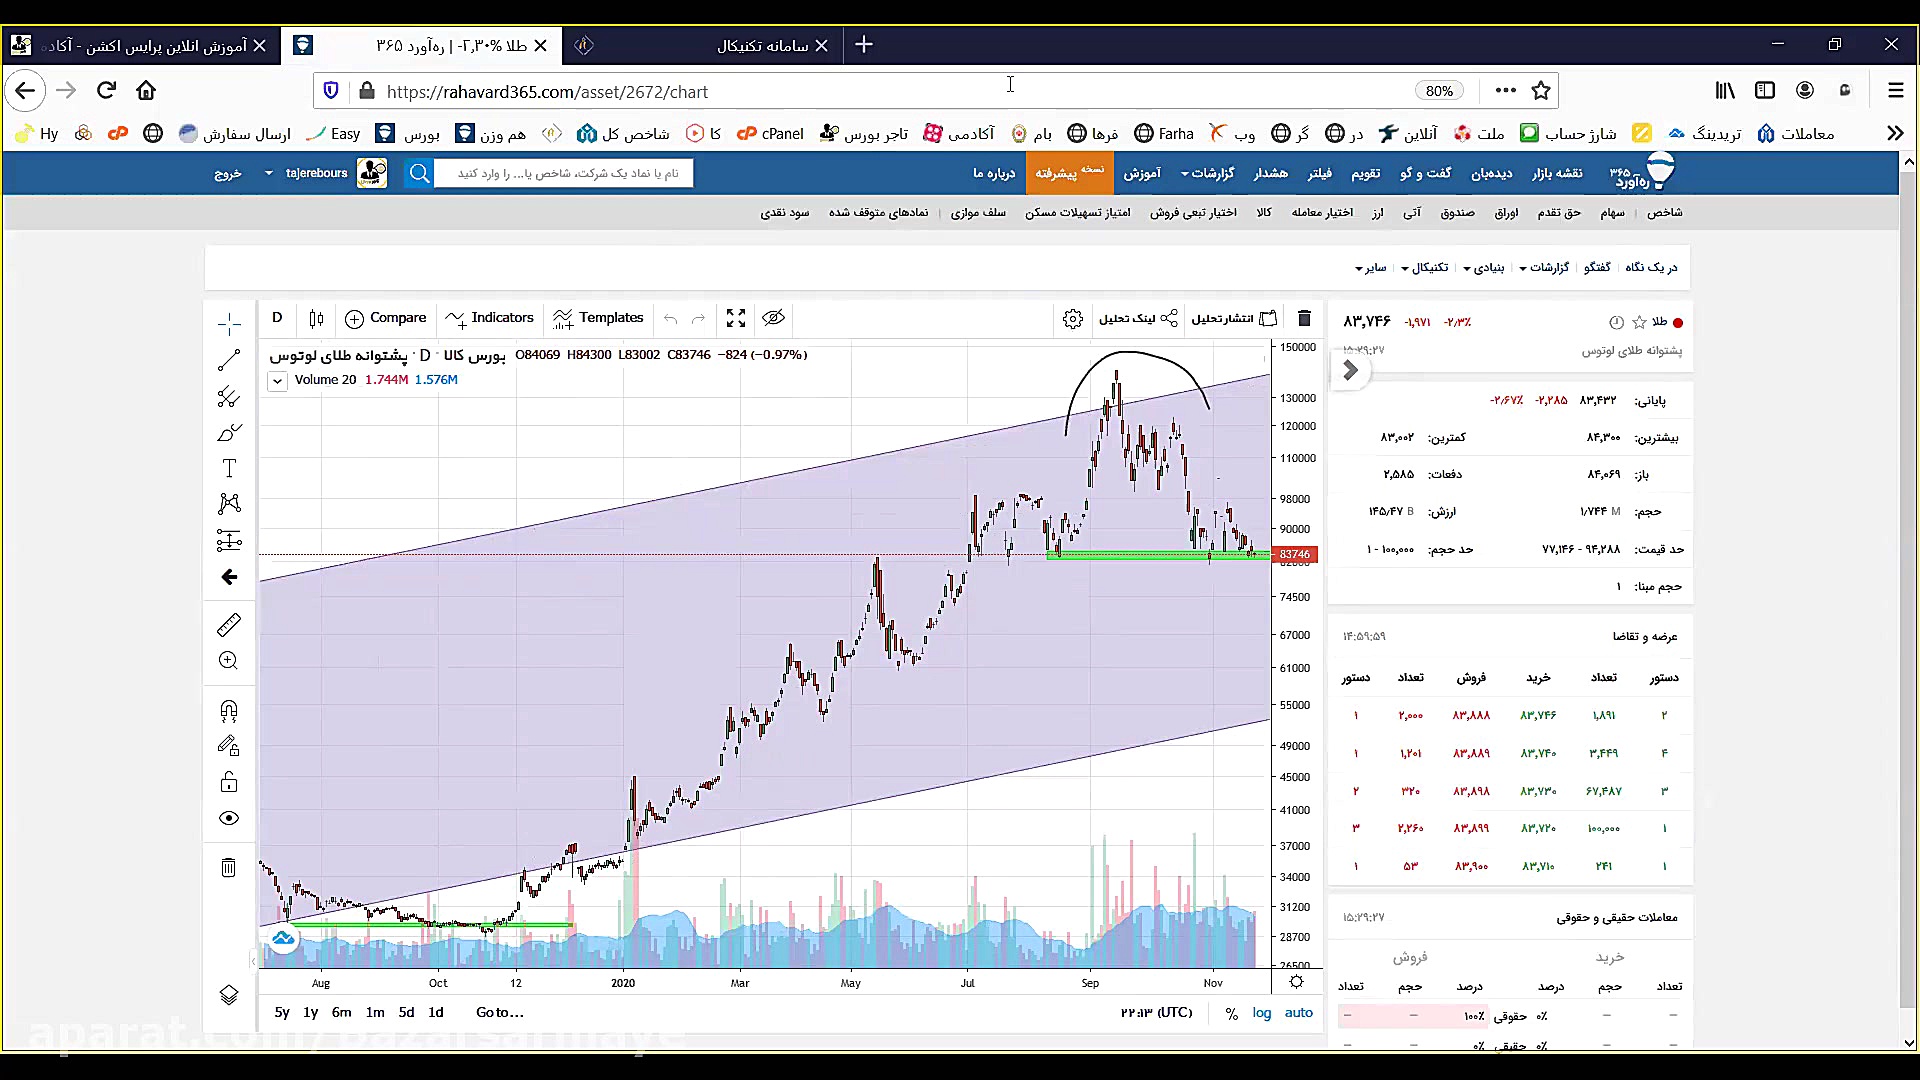The width and height of the screenshot is (1920, 1080).
Task: Toggle auto scale on chart
Action: pyautogui.click(x=1298, y=1012)
